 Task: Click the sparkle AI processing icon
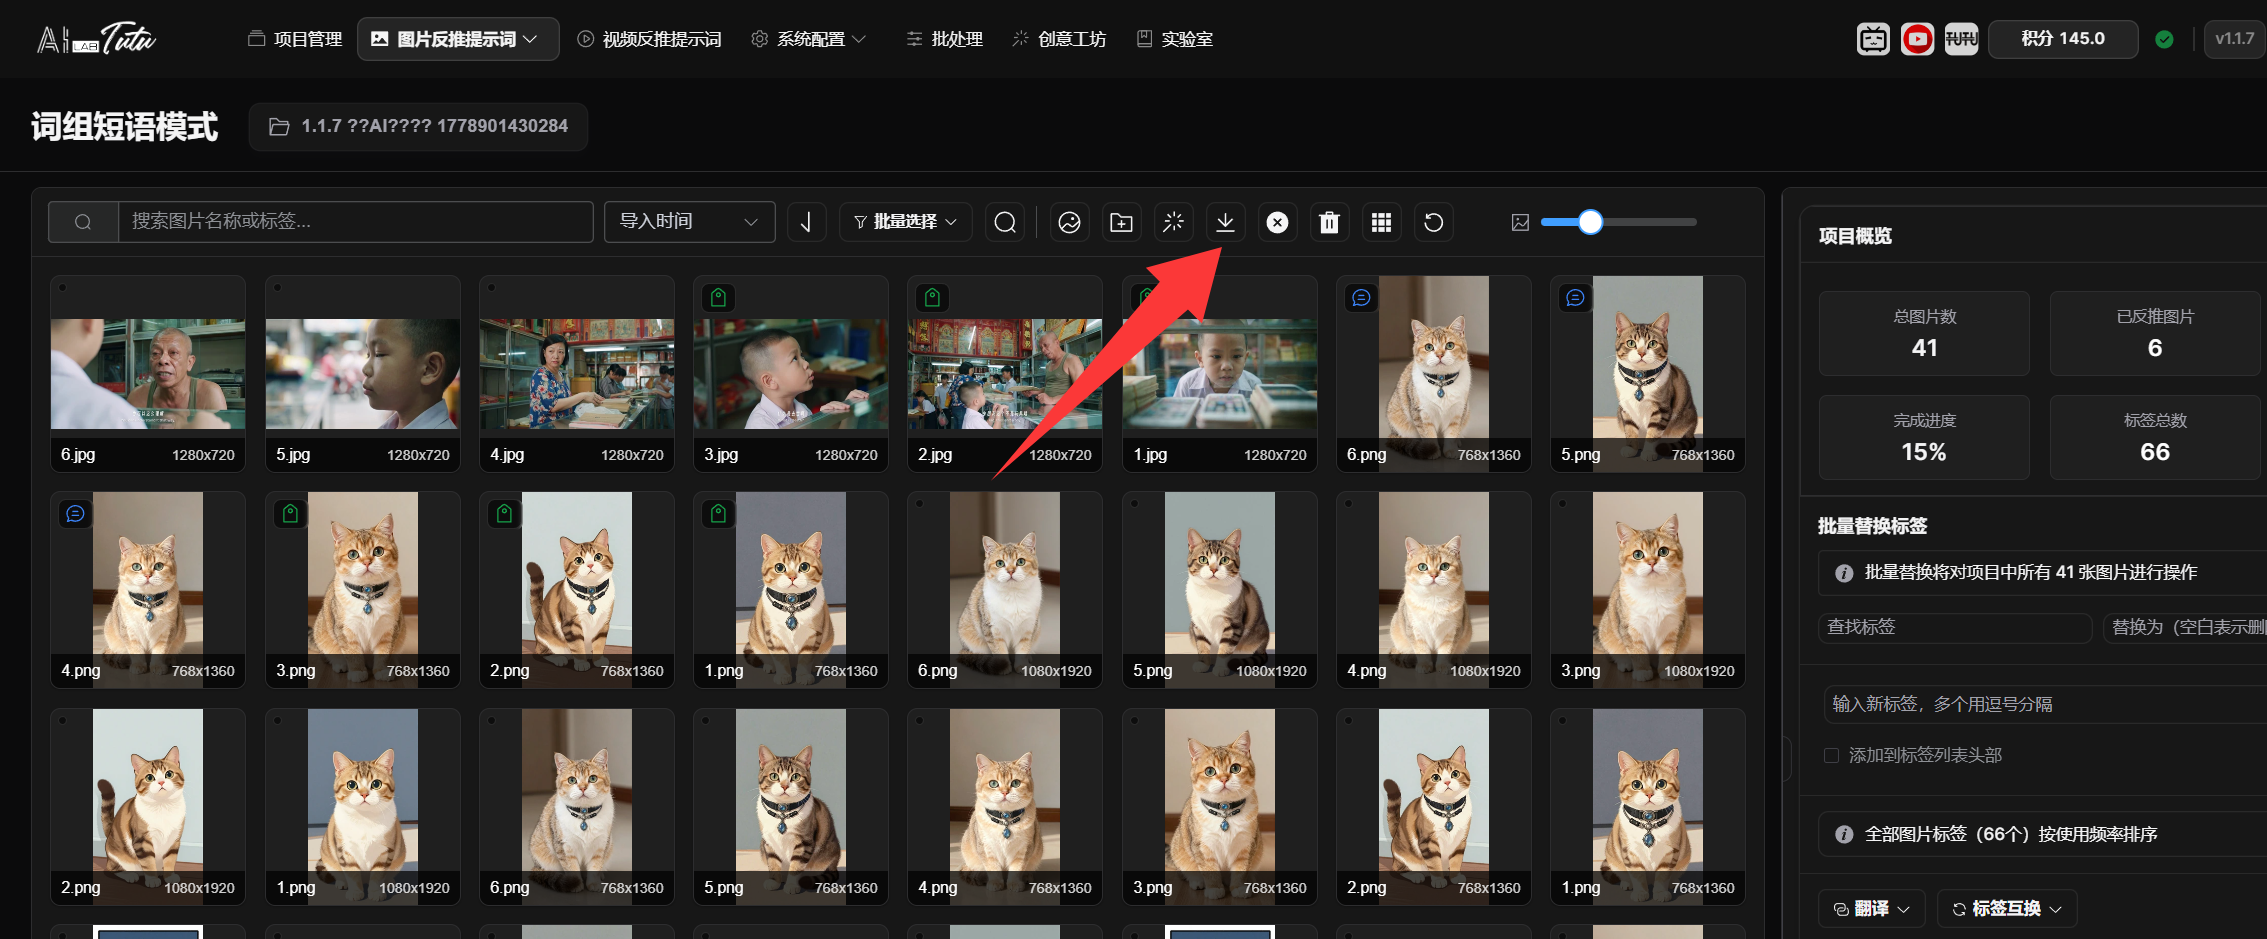1173,222
